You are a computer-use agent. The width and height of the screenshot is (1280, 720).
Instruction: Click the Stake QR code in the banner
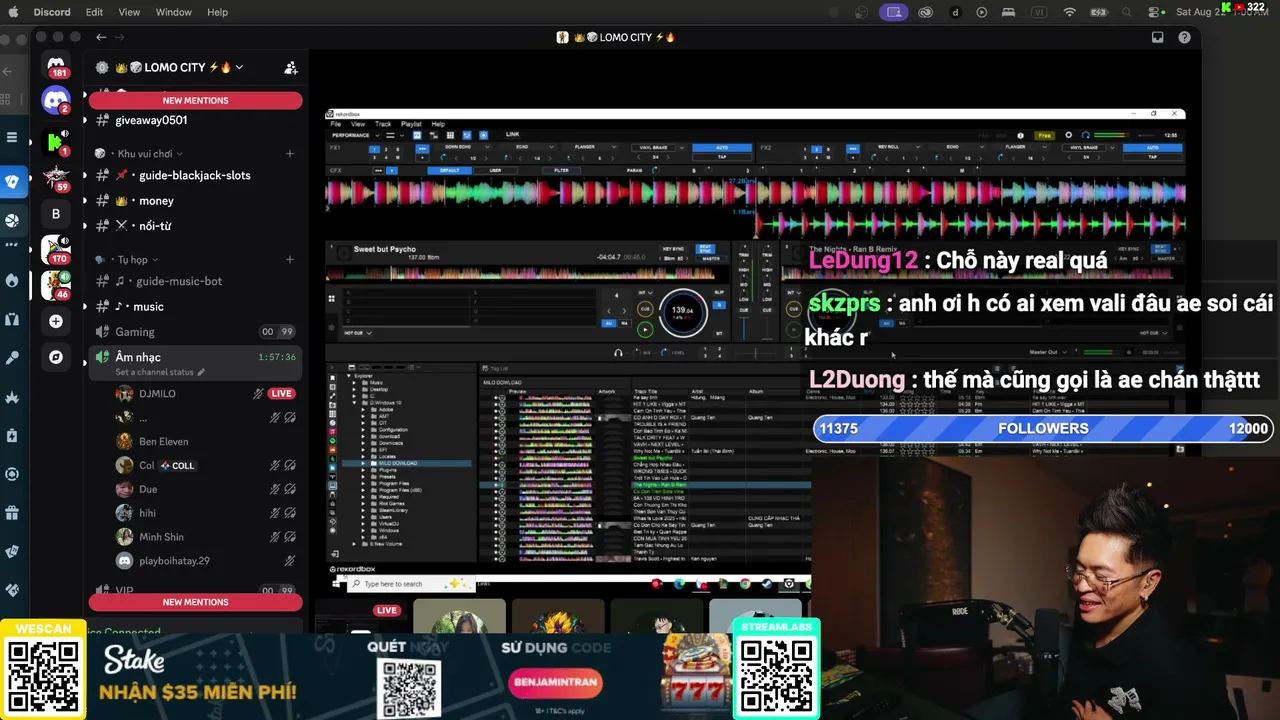pos(409,688)
